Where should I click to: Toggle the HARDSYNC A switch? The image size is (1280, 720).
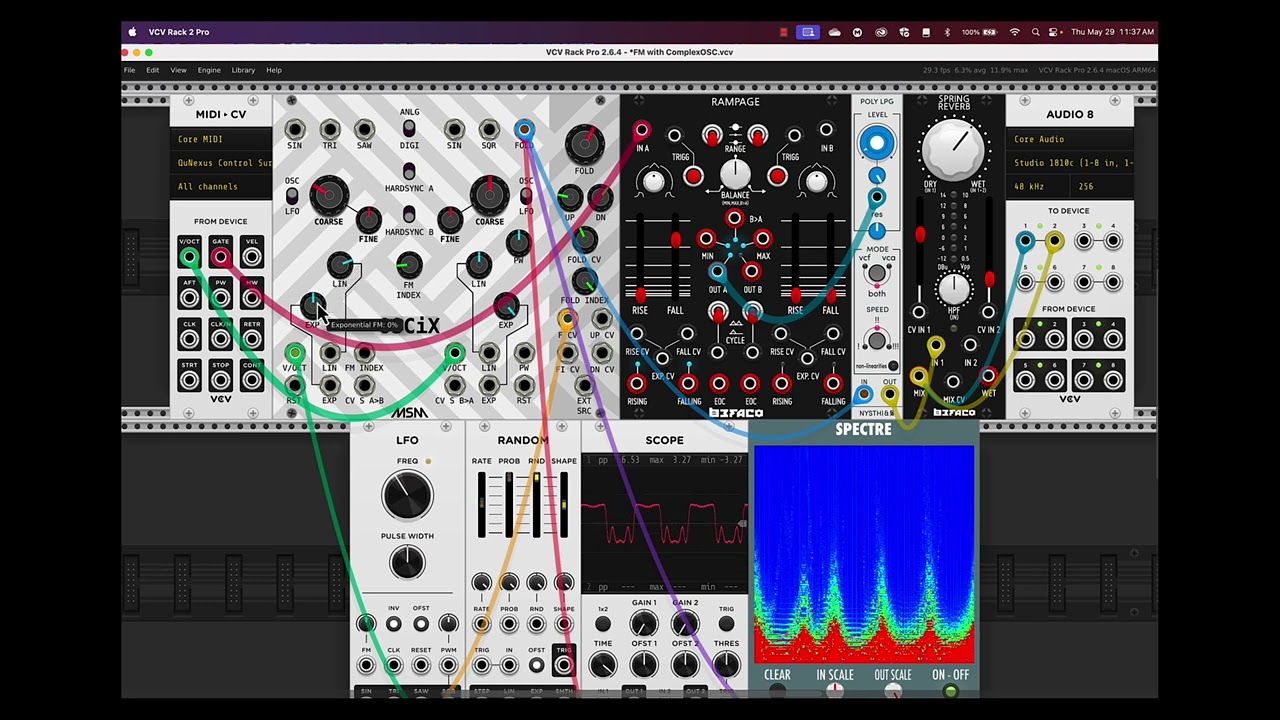pos(408,171)
